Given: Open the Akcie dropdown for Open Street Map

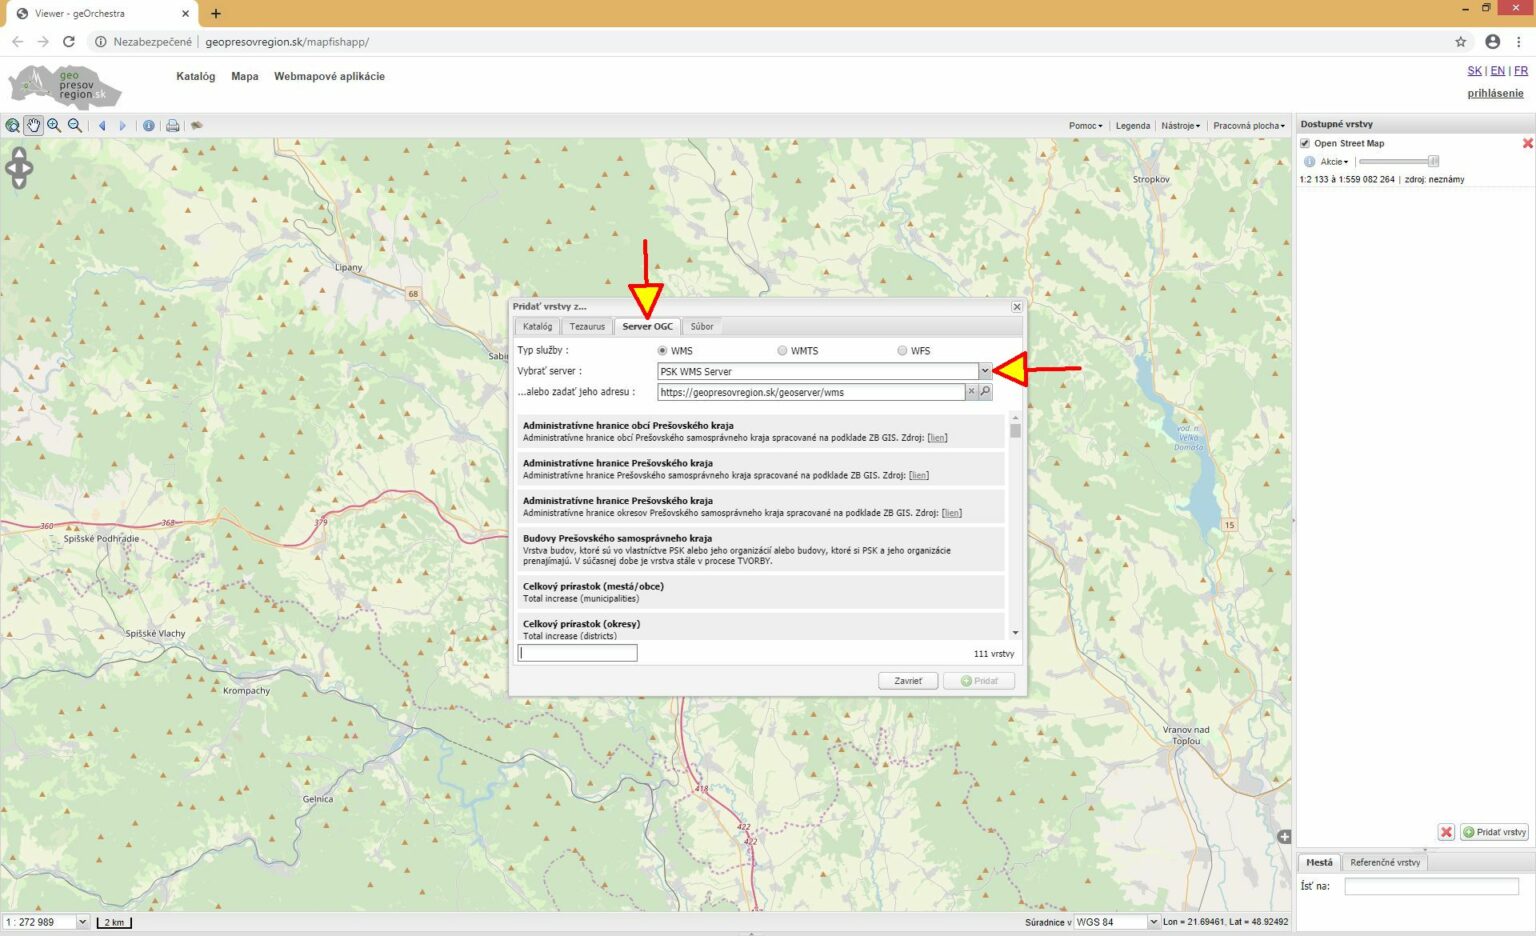Looking at the screenshot, I should (1334, 161).
